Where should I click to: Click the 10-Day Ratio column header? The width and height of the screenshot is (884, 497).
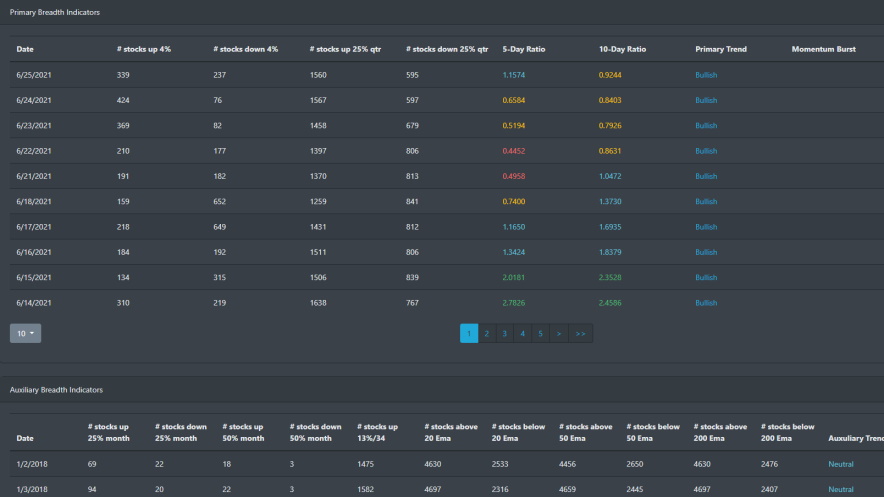(x=622, y=49)
